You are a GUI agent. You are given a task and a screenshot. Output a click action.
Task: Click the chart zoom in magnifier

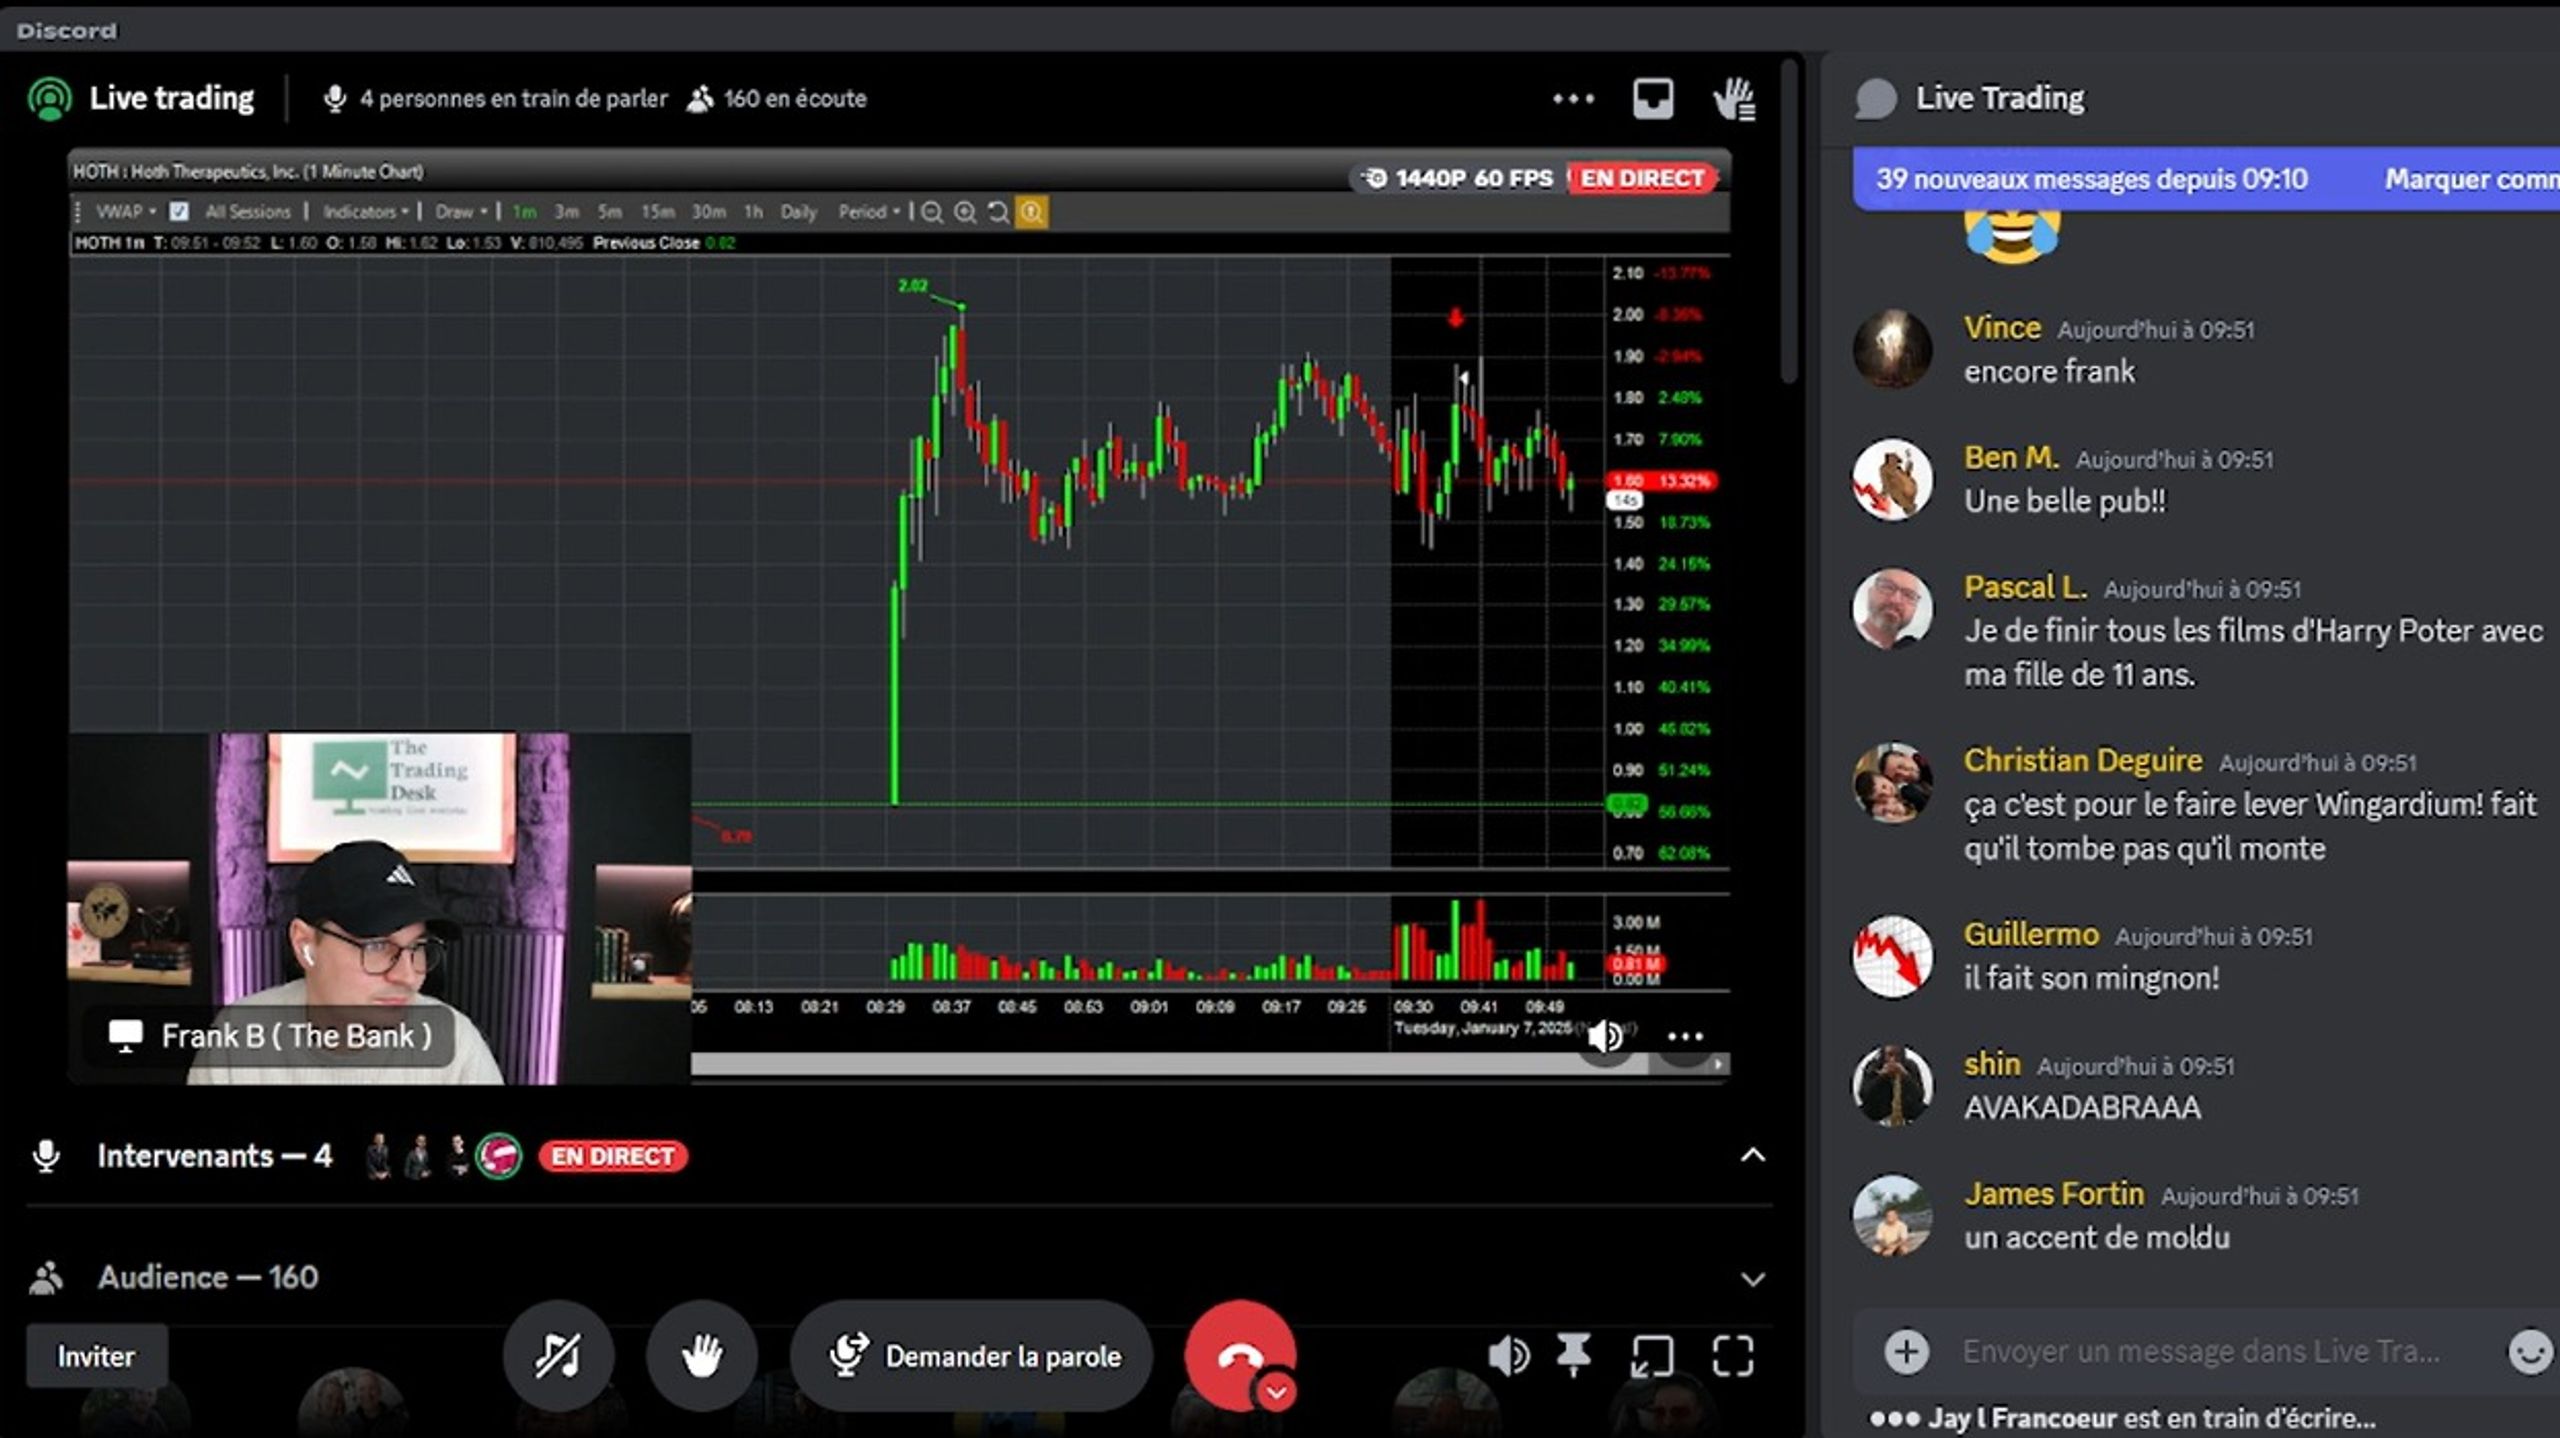[x=965, y=212]
